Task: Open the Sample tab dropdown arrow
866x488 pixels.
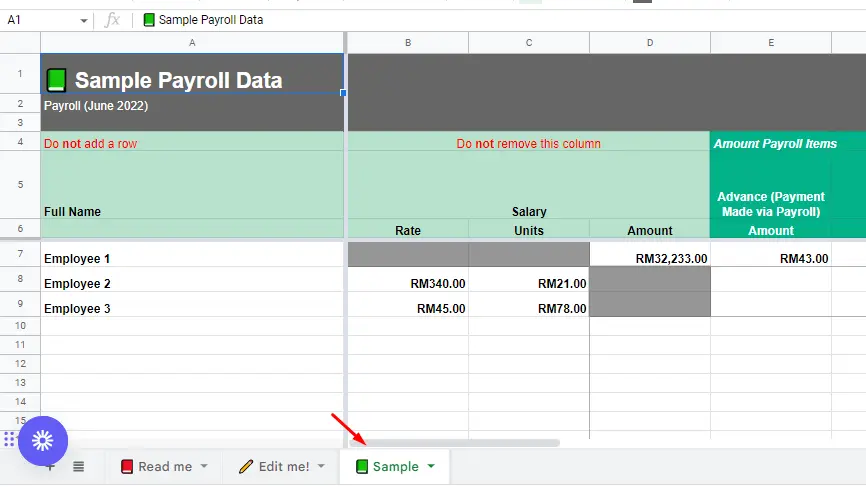Action: pos(431,466)
